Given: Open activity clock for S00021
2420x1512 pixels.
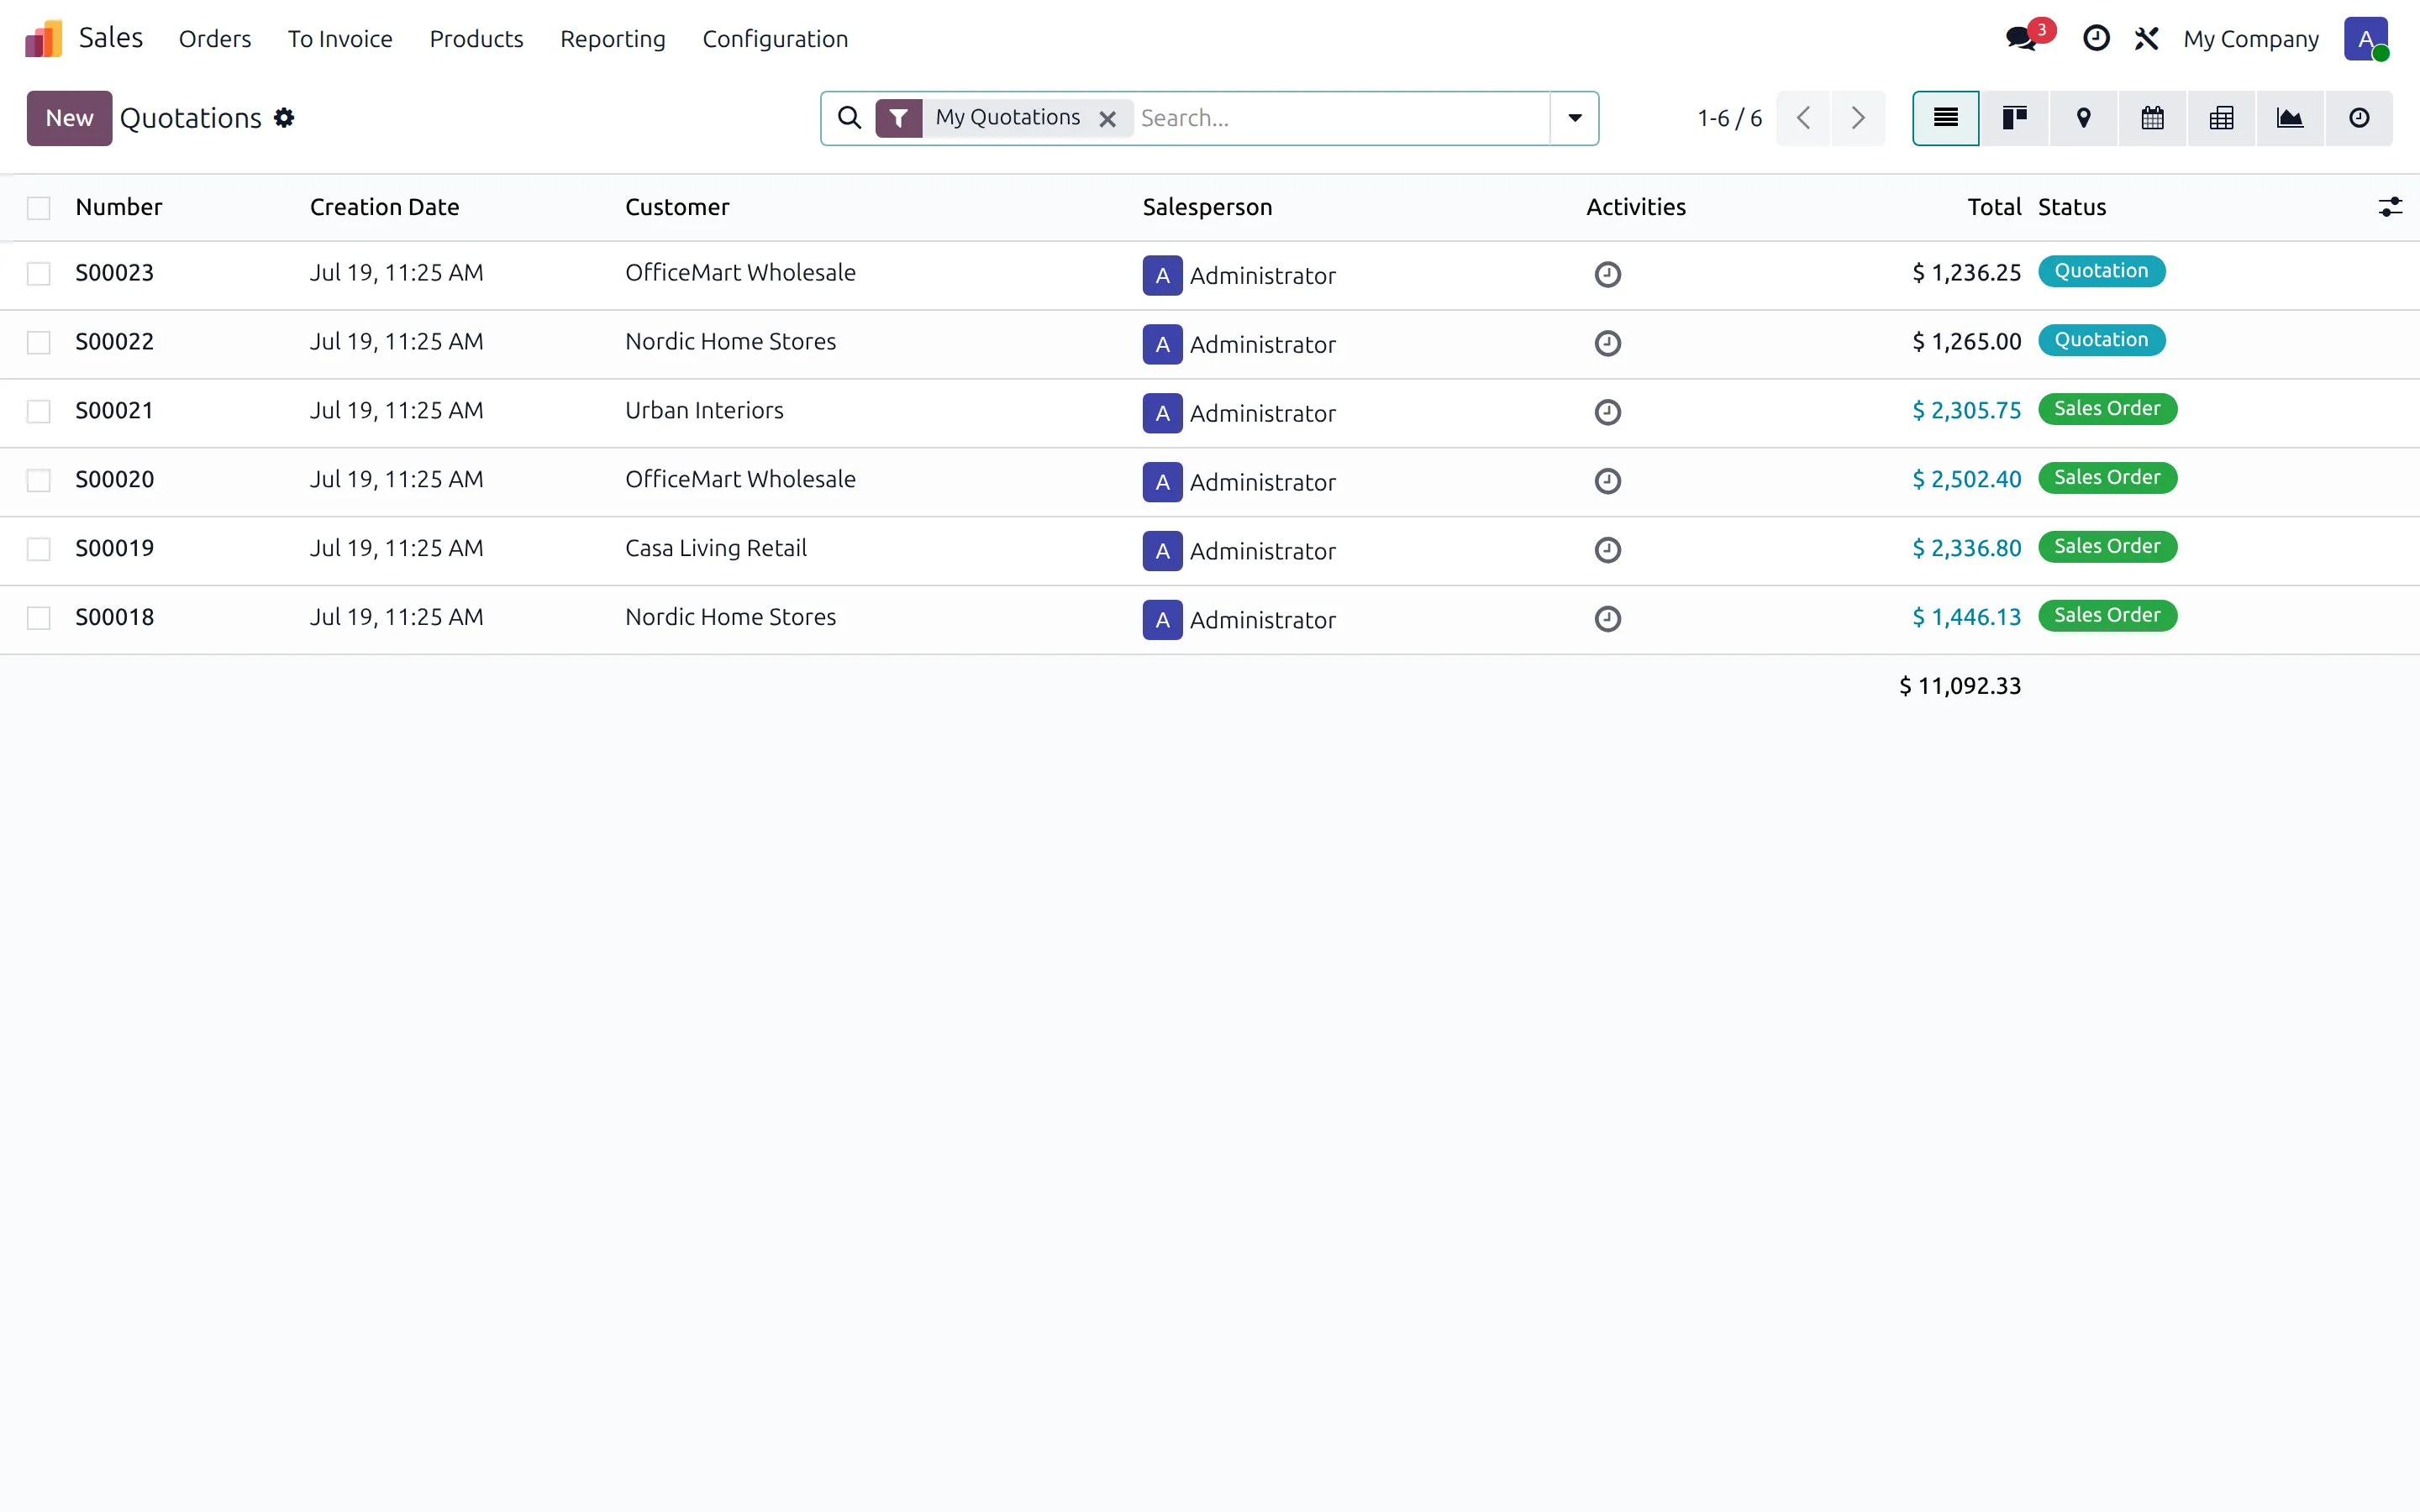Looking at the screenshot, I should 1607,412.
